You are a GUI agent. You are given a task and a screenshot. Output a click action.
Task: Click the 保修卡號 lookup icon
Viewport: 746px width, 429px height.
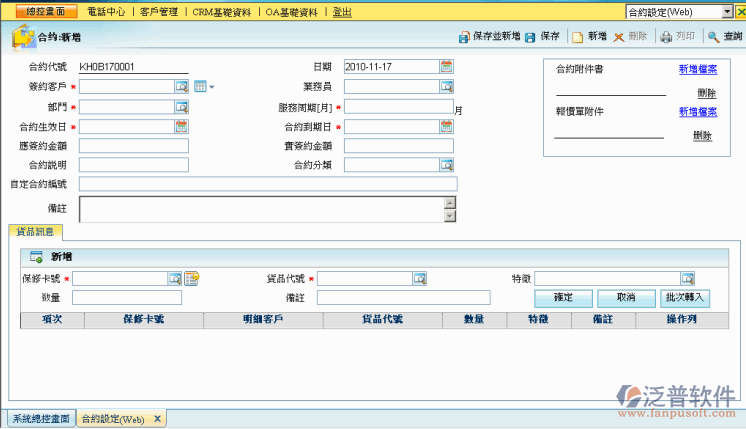pyautogui.click(x=174, y=278)
